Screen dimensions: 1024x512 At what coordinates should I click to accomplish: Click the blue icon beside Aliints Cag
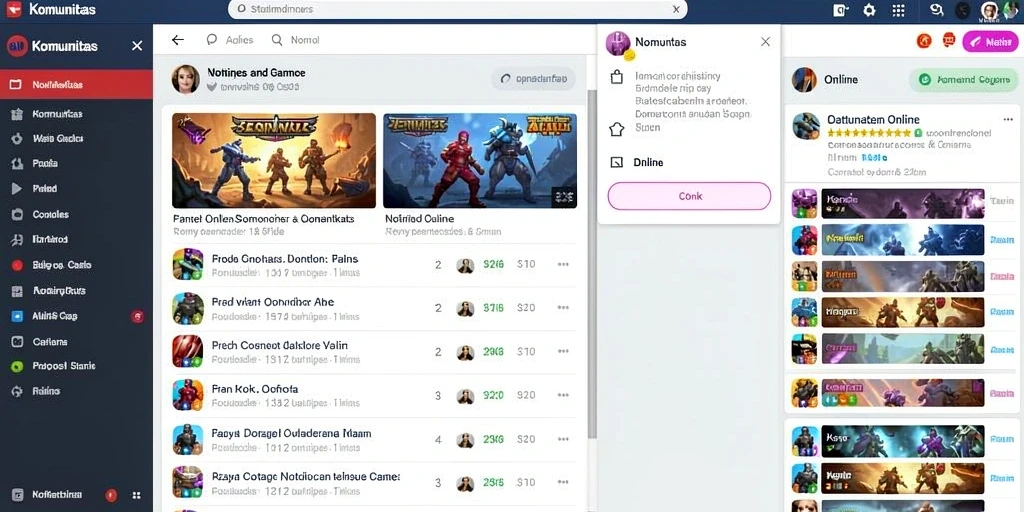[18, 316]
